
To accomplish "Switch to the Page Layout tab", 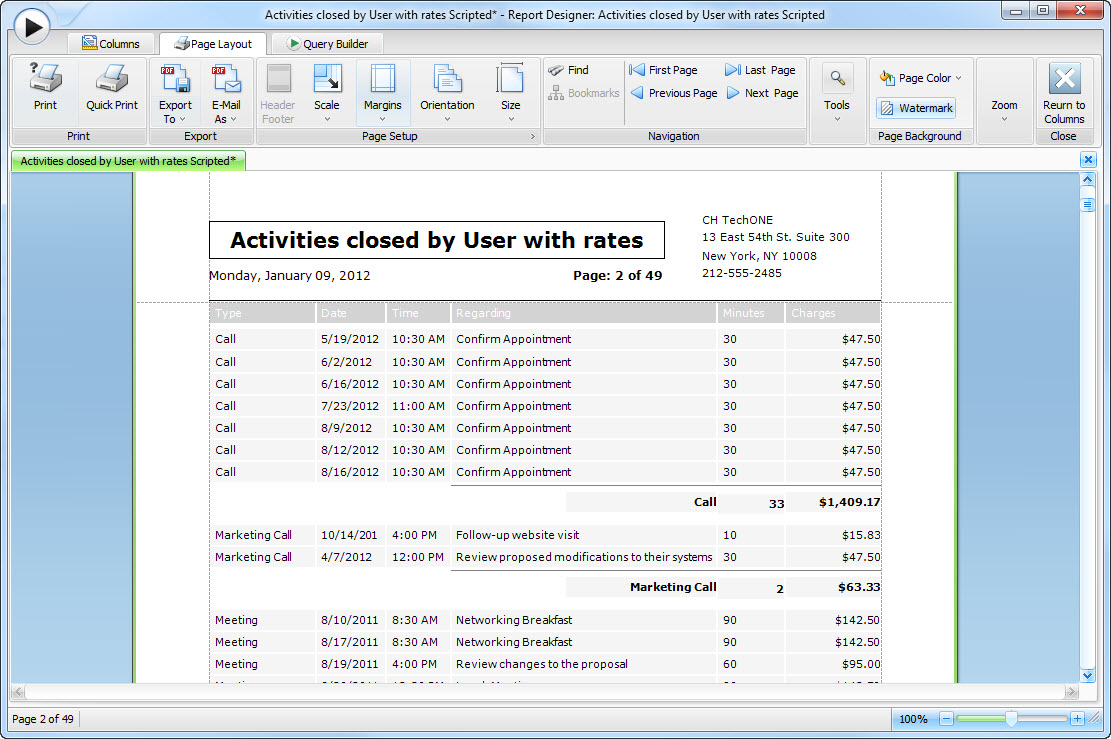I will click(213, 43).
